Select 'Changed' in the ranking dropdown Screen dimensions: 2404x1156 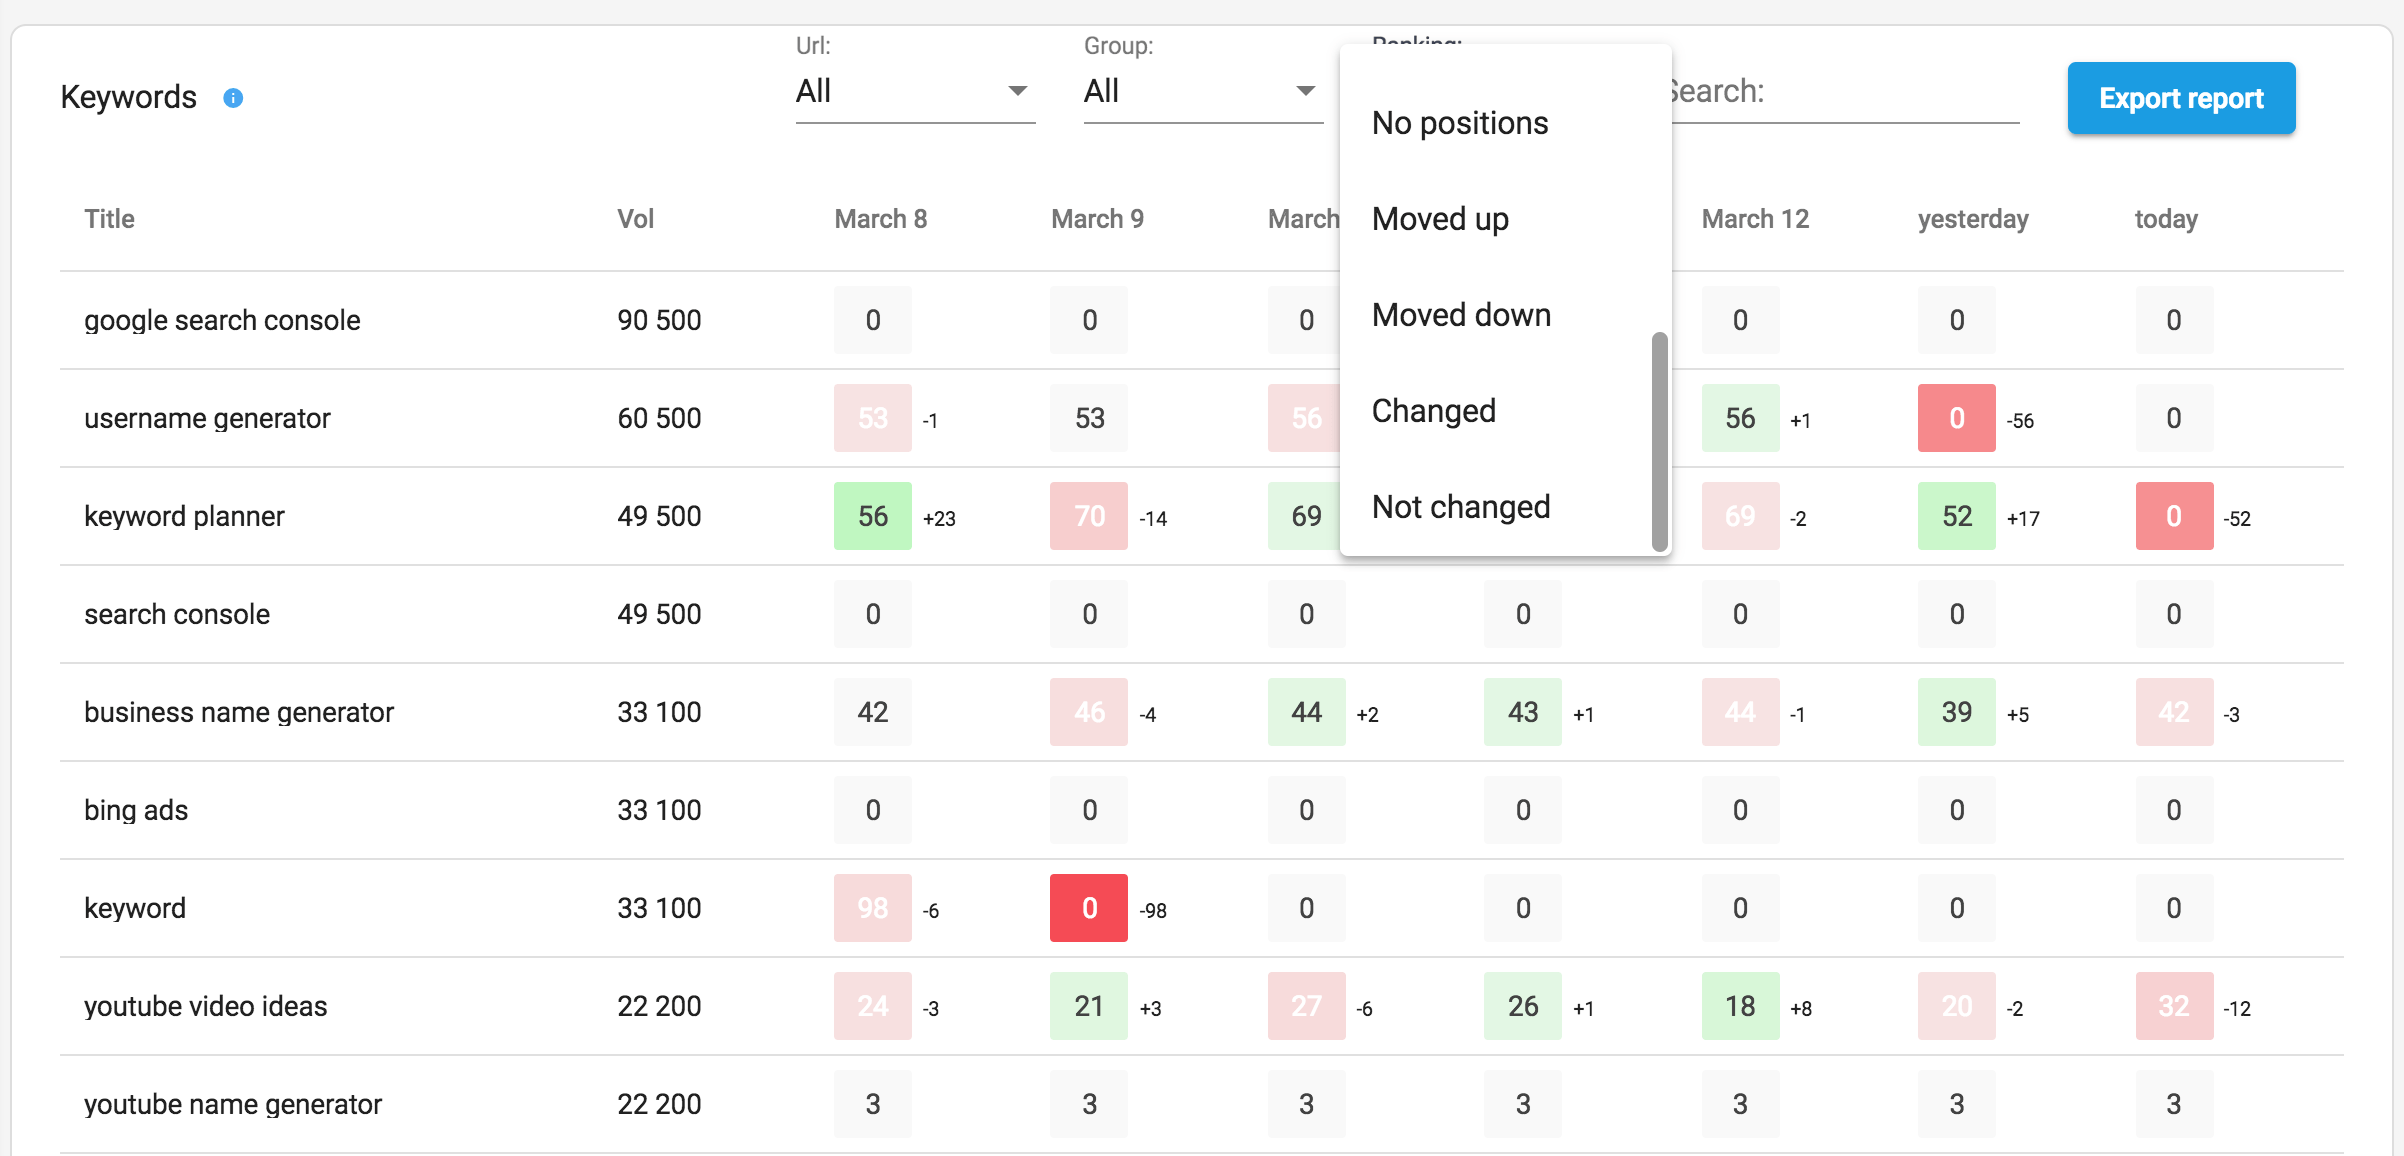(x=1433, y=411)
